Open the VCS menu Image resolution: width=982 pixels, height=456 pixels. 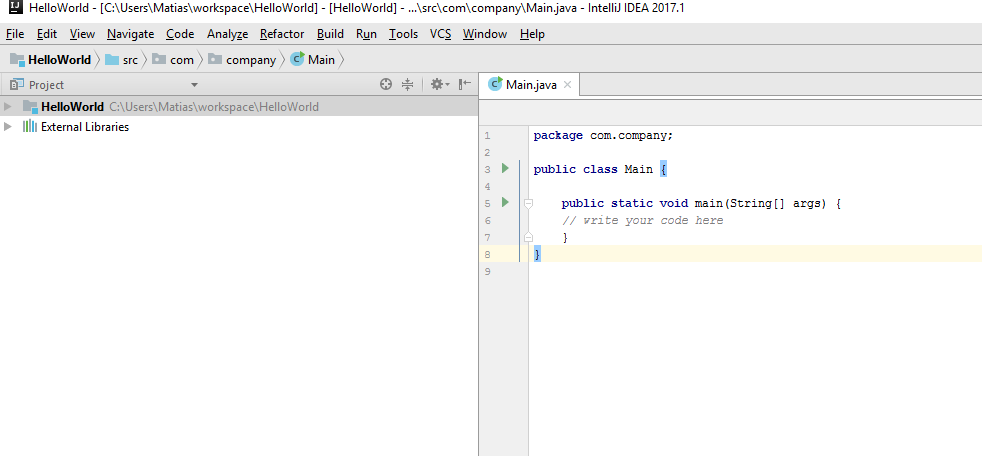coord(440,34)
